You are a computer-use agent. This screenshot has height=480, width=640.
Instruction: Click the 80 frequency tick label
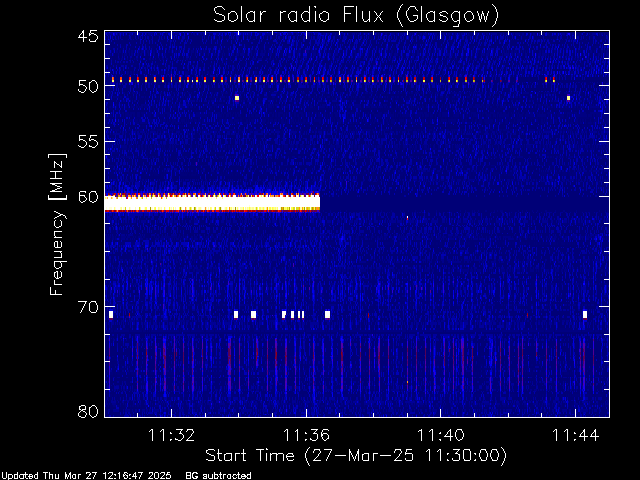coord(88,411)
